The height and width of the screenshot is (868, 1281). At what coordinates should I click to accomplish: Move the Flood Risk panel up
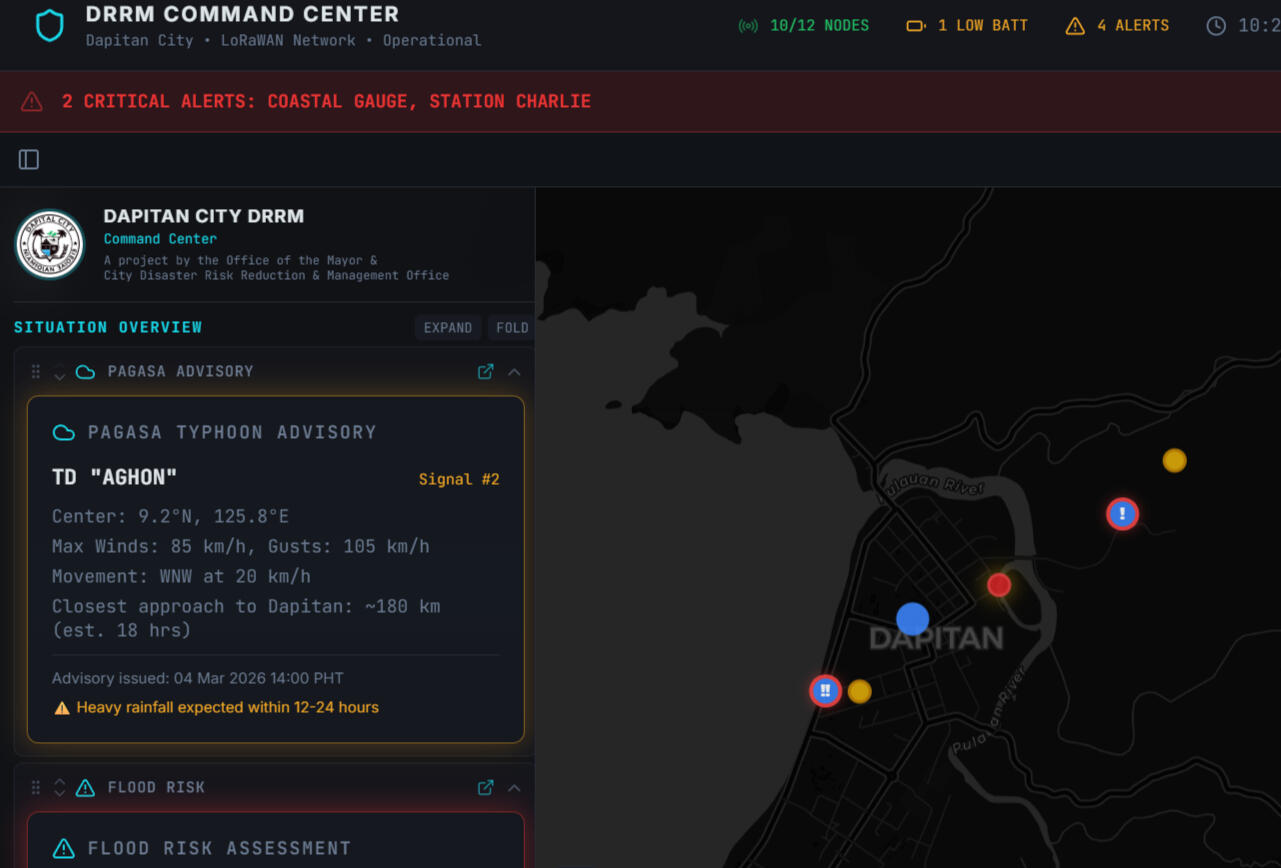click(60, 782)
